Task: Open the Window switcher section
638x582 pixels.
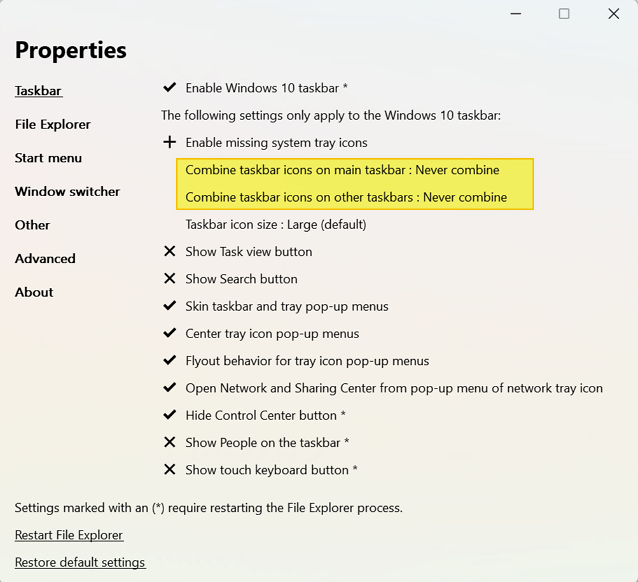Action: (67, 191)
